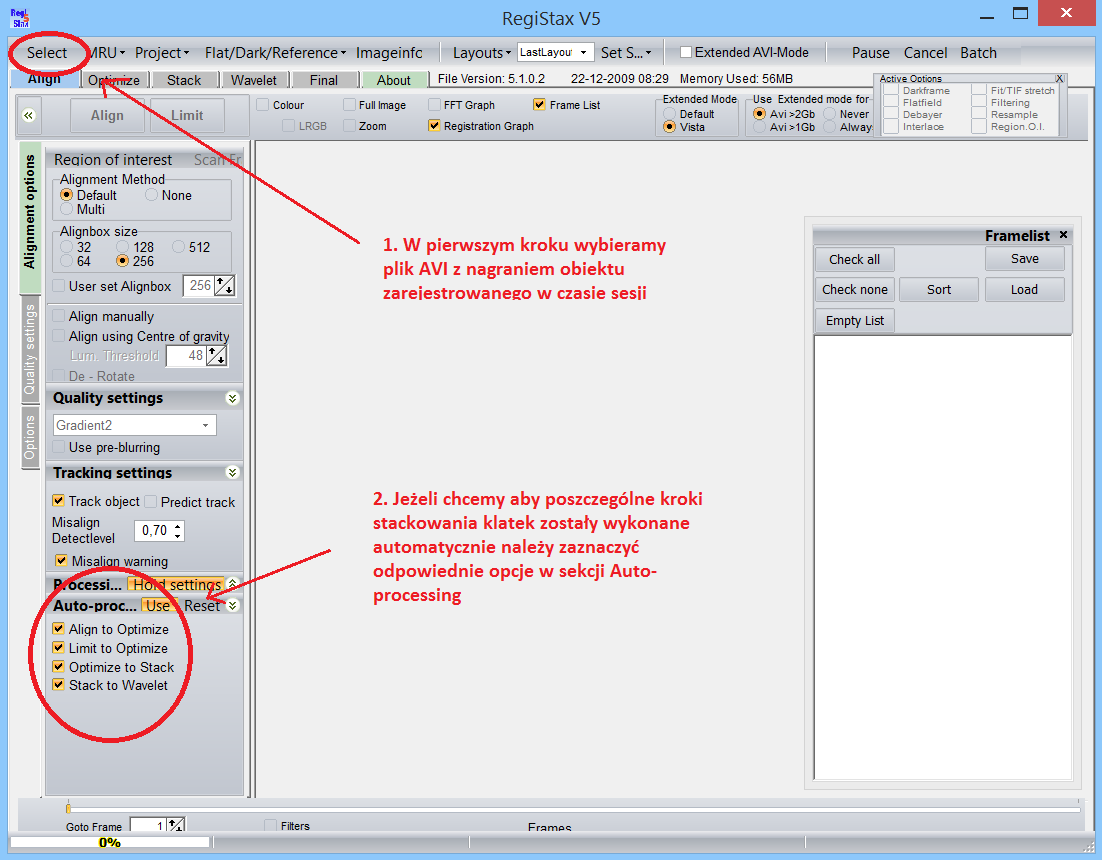
Task: Open the Layouts dropdown menu
Action: 481,53
